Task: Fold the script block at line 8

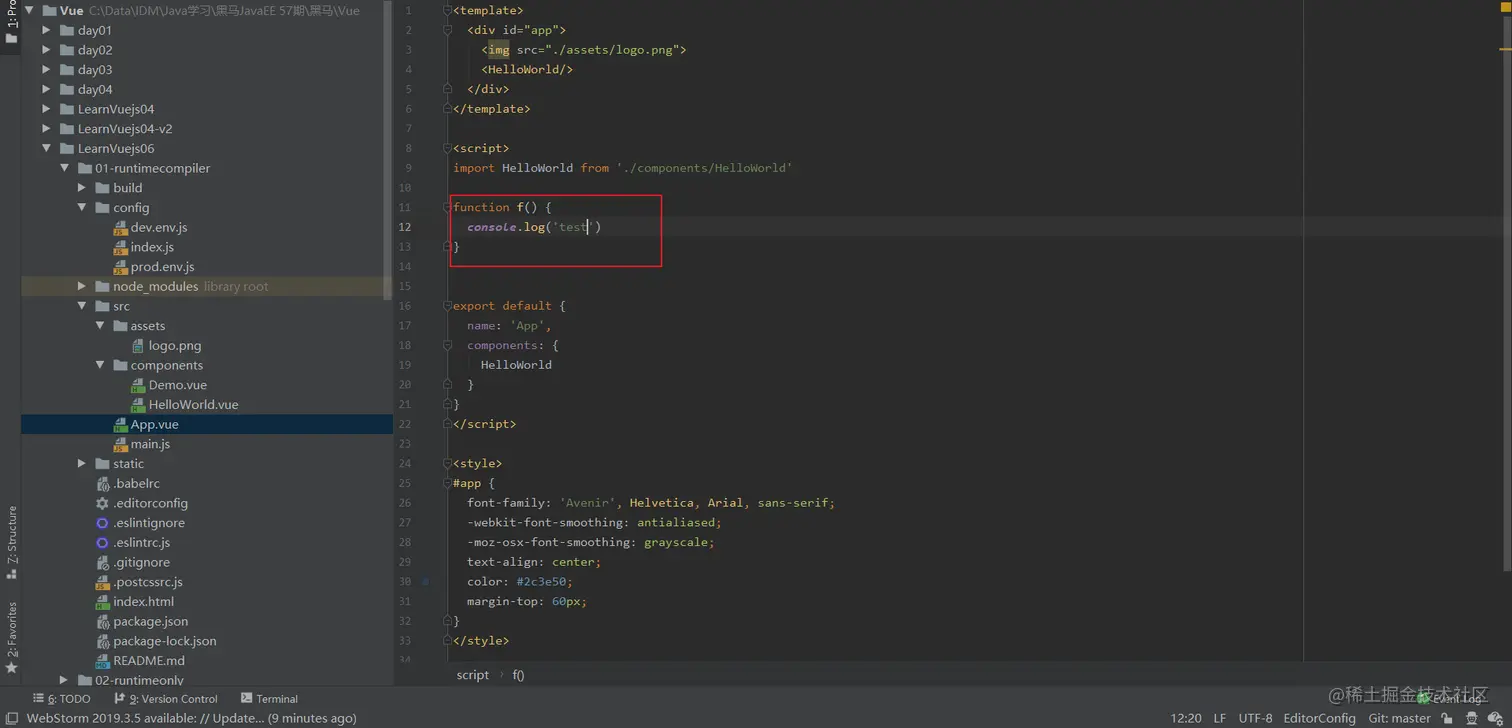Action: pyautogui.click(x=448, y=148)
